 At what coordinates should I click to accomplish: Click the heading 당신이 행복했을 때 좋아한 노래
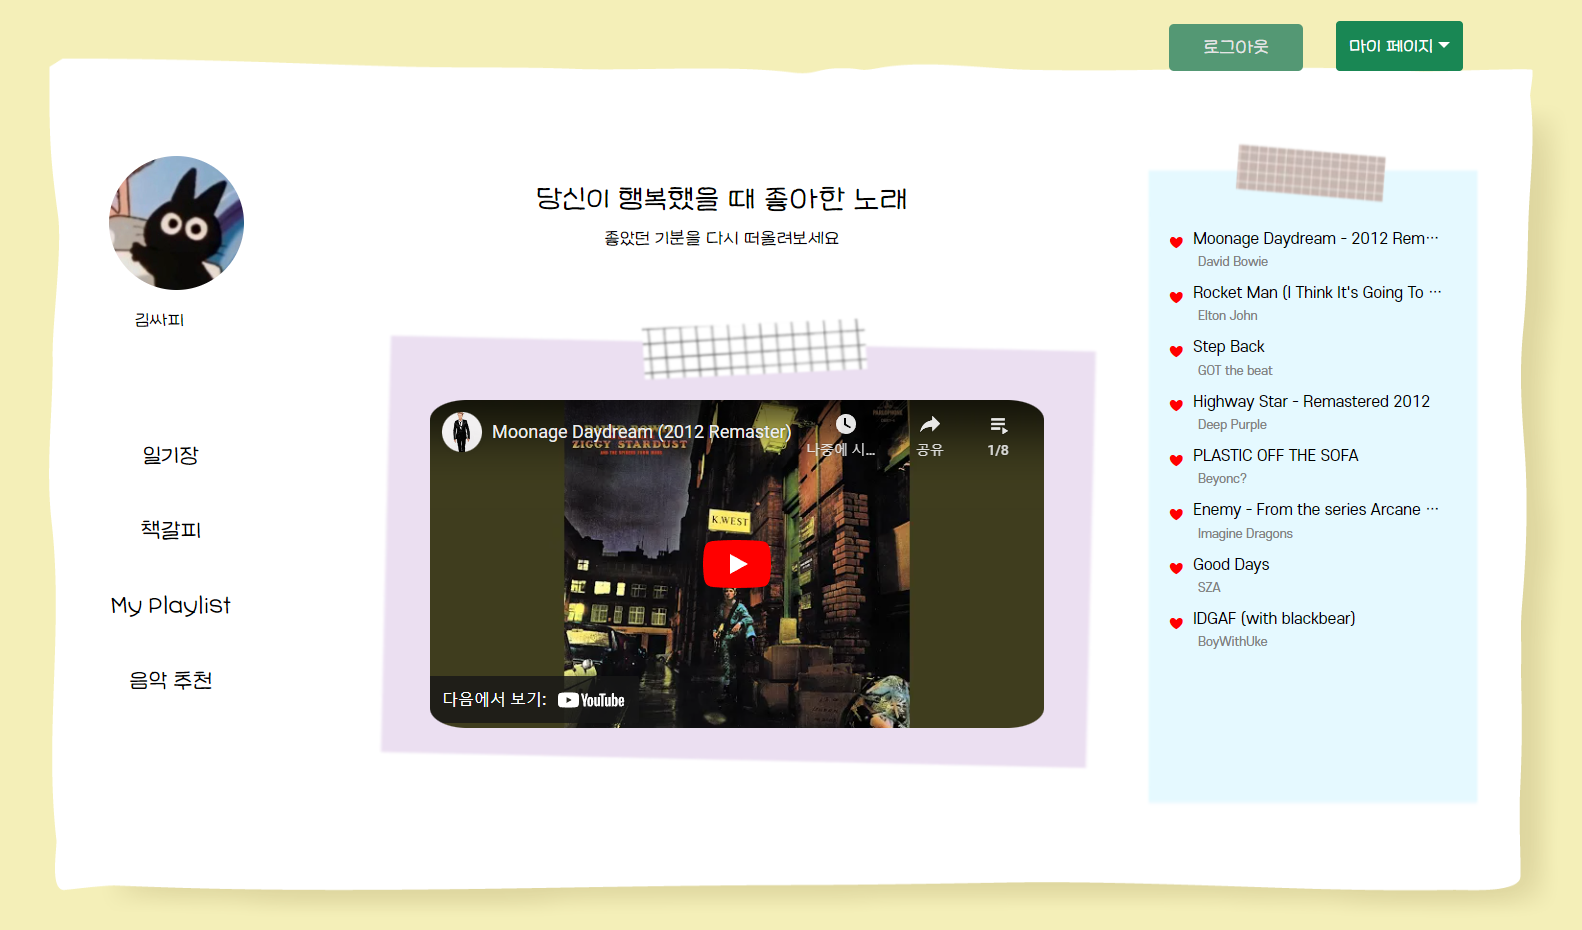721,198
